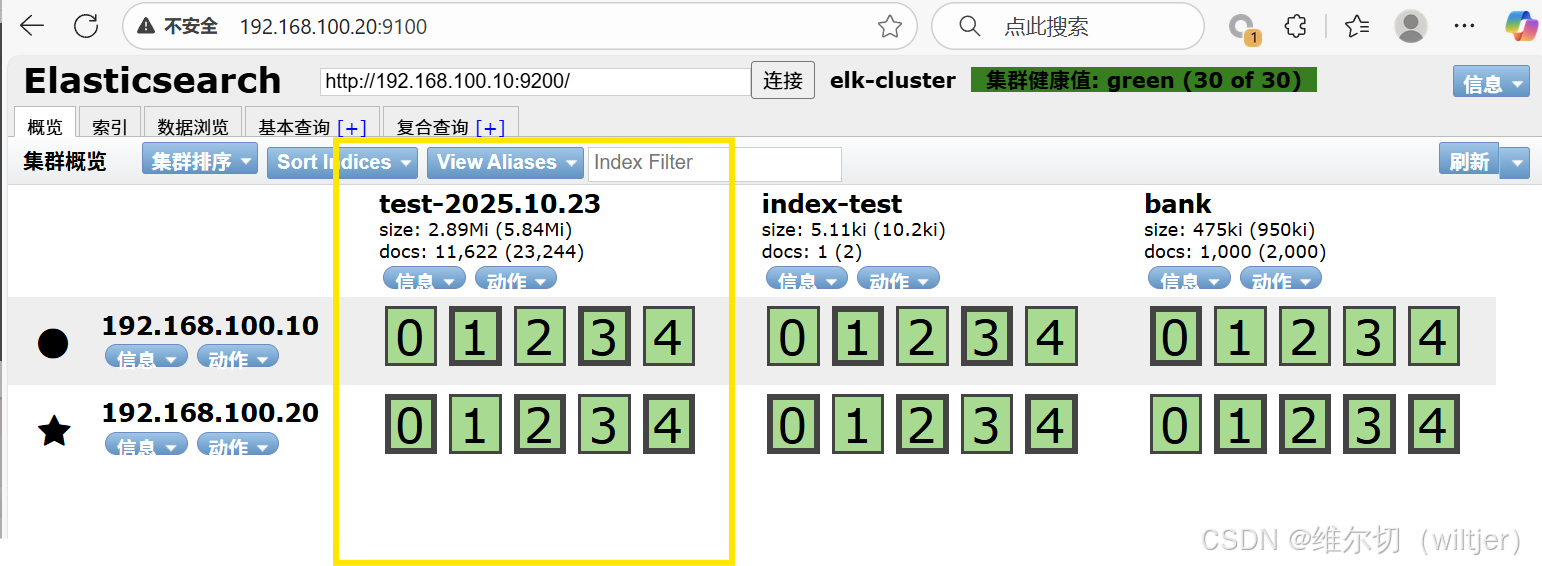Screen dimensions: 1542x566
Task: Open 动作 dropdown for test-2025.10.23 index
Action: pos(516,279)
